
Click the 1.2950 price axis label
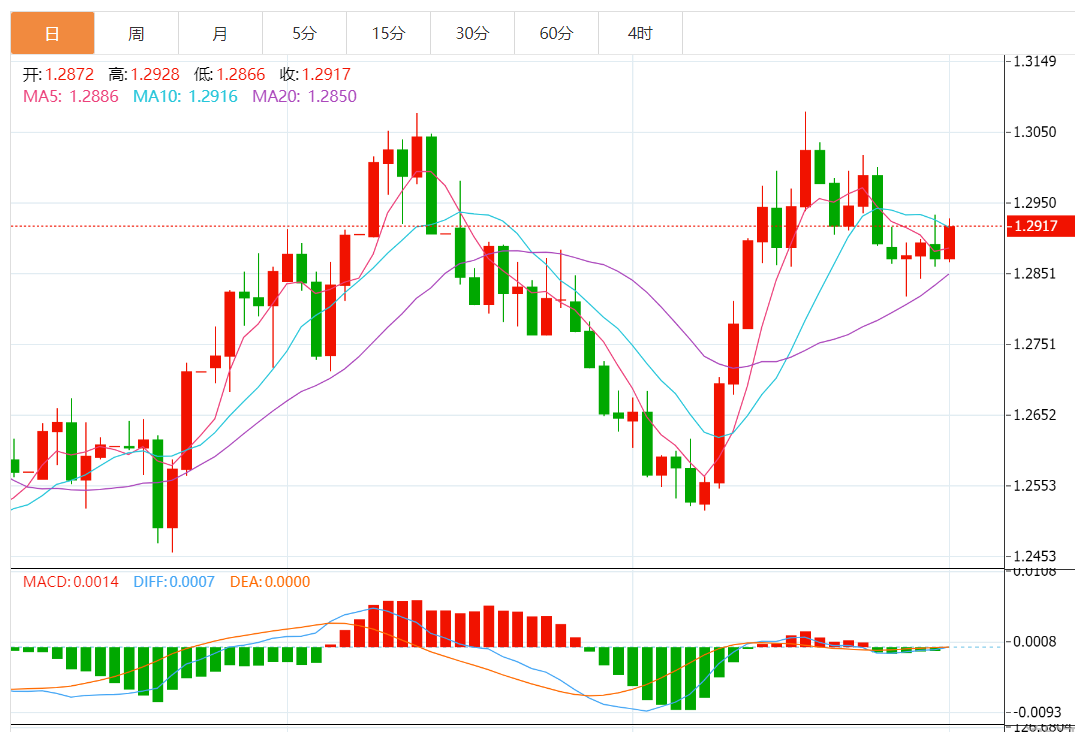1035,203
